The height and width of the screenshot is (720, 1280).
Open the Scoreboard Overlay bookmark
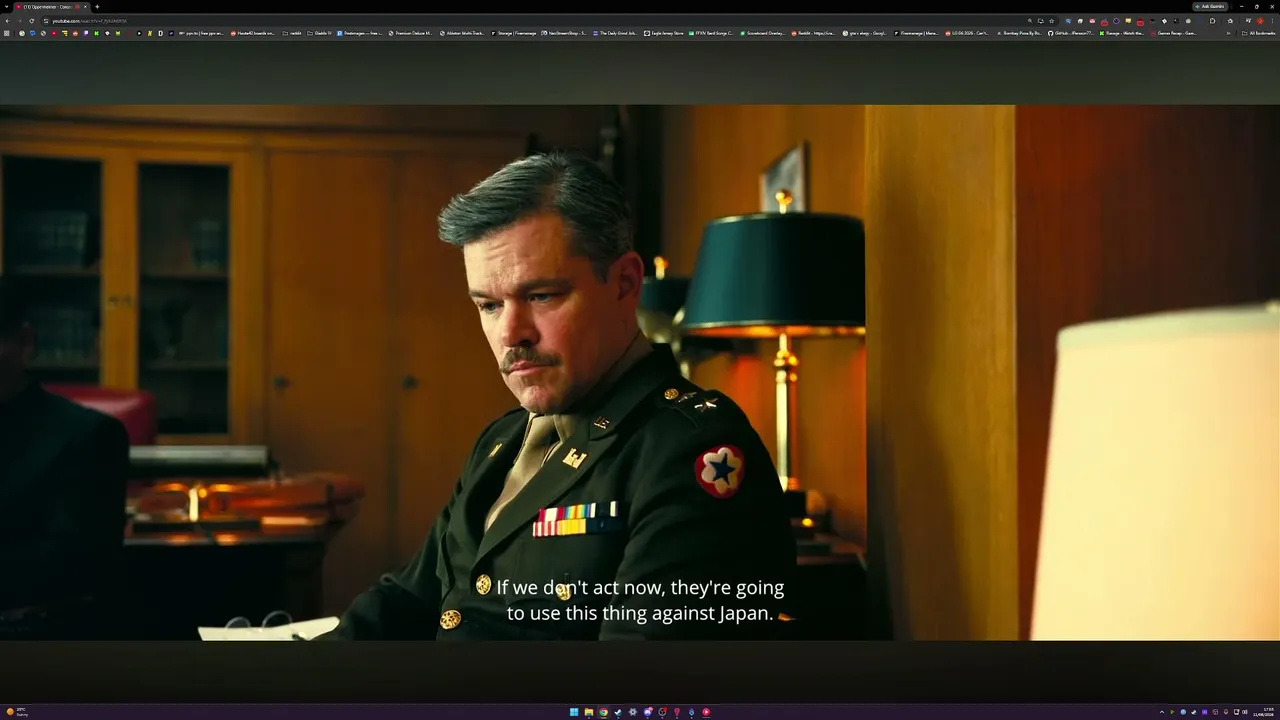[x=763, y=33]
